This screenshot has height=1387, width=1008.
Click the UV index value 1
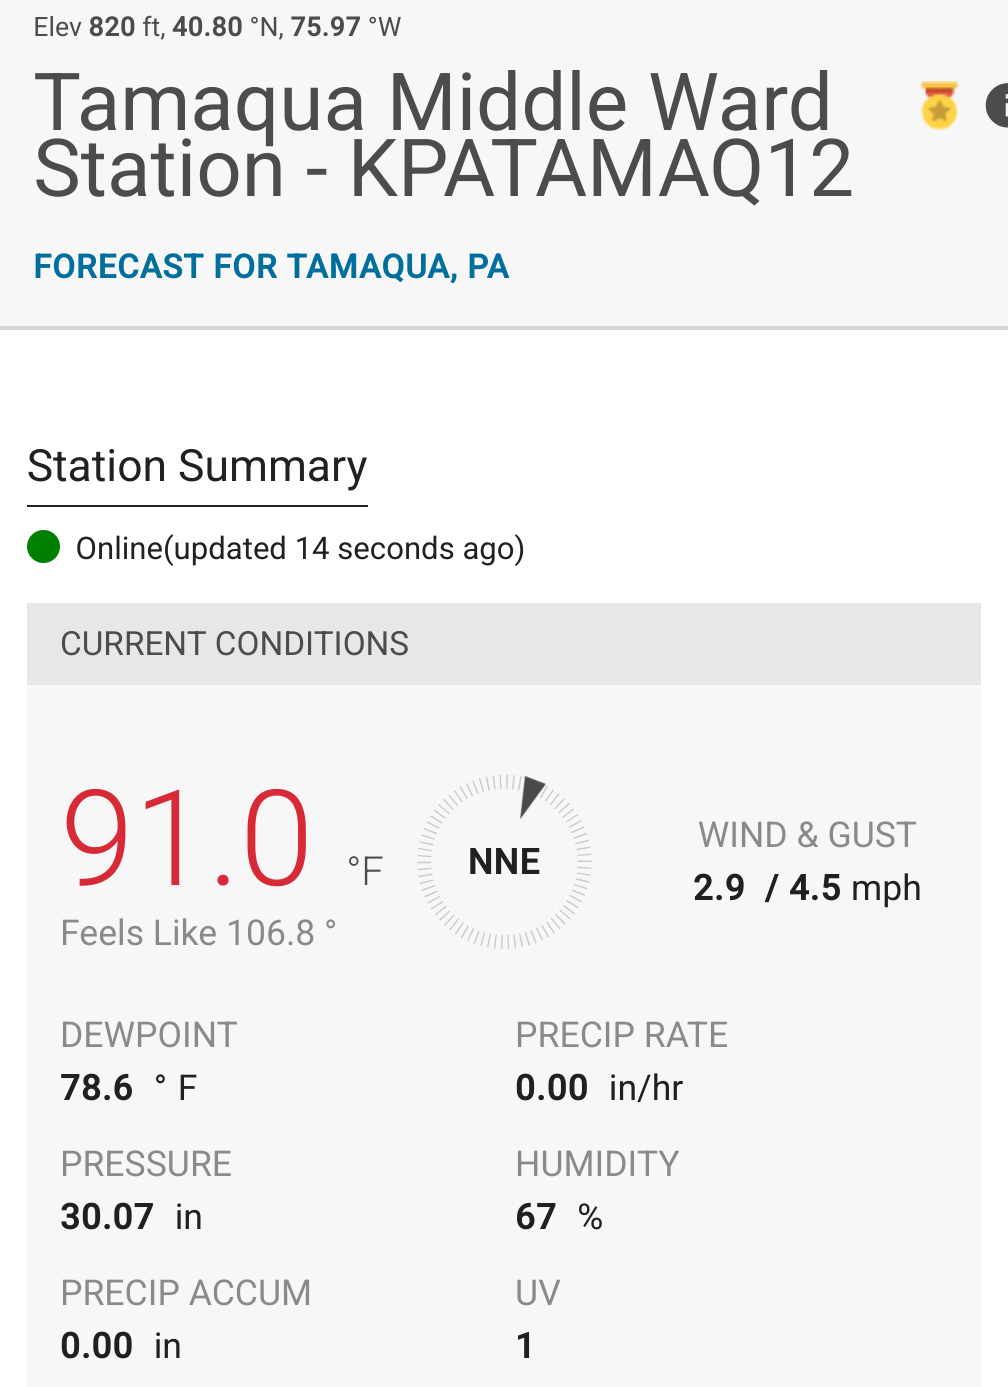click(x=525, y=1345)
